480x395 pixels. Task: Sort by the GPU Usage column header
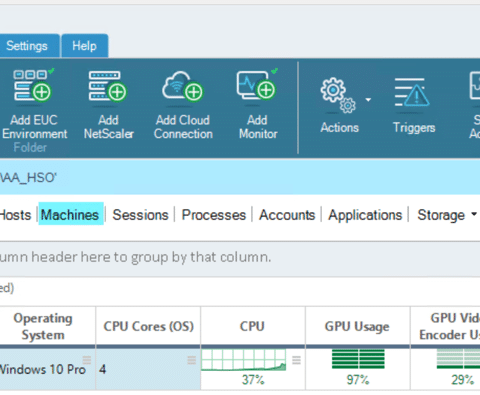[x=357, y=326]
